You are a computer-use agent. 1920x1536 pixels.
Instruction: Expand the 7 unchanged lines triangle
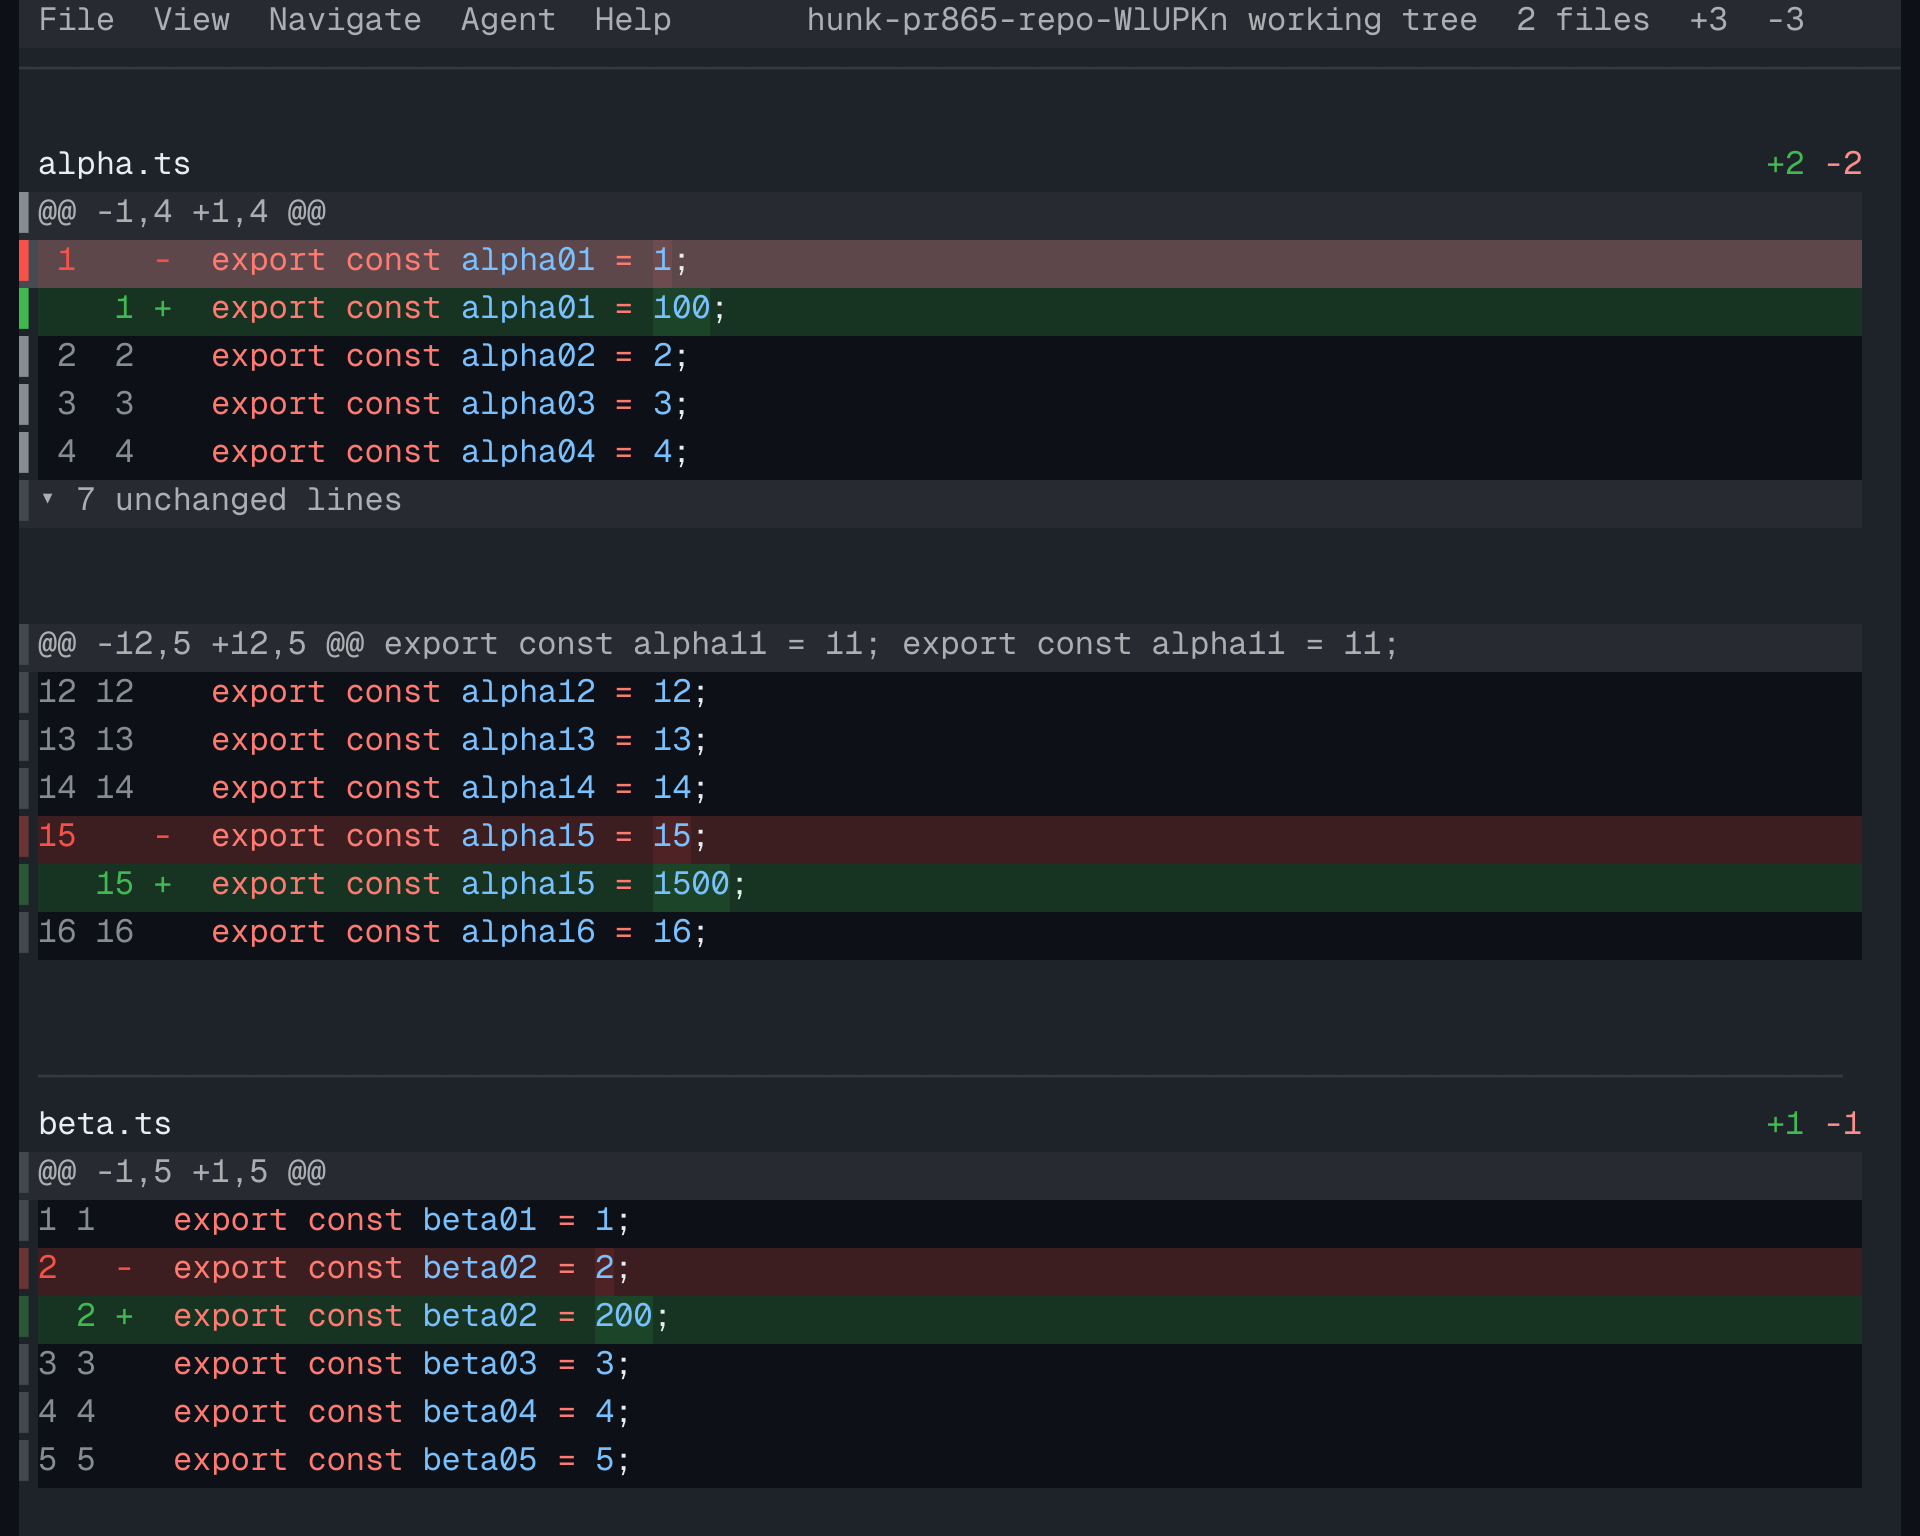point(47,498)
